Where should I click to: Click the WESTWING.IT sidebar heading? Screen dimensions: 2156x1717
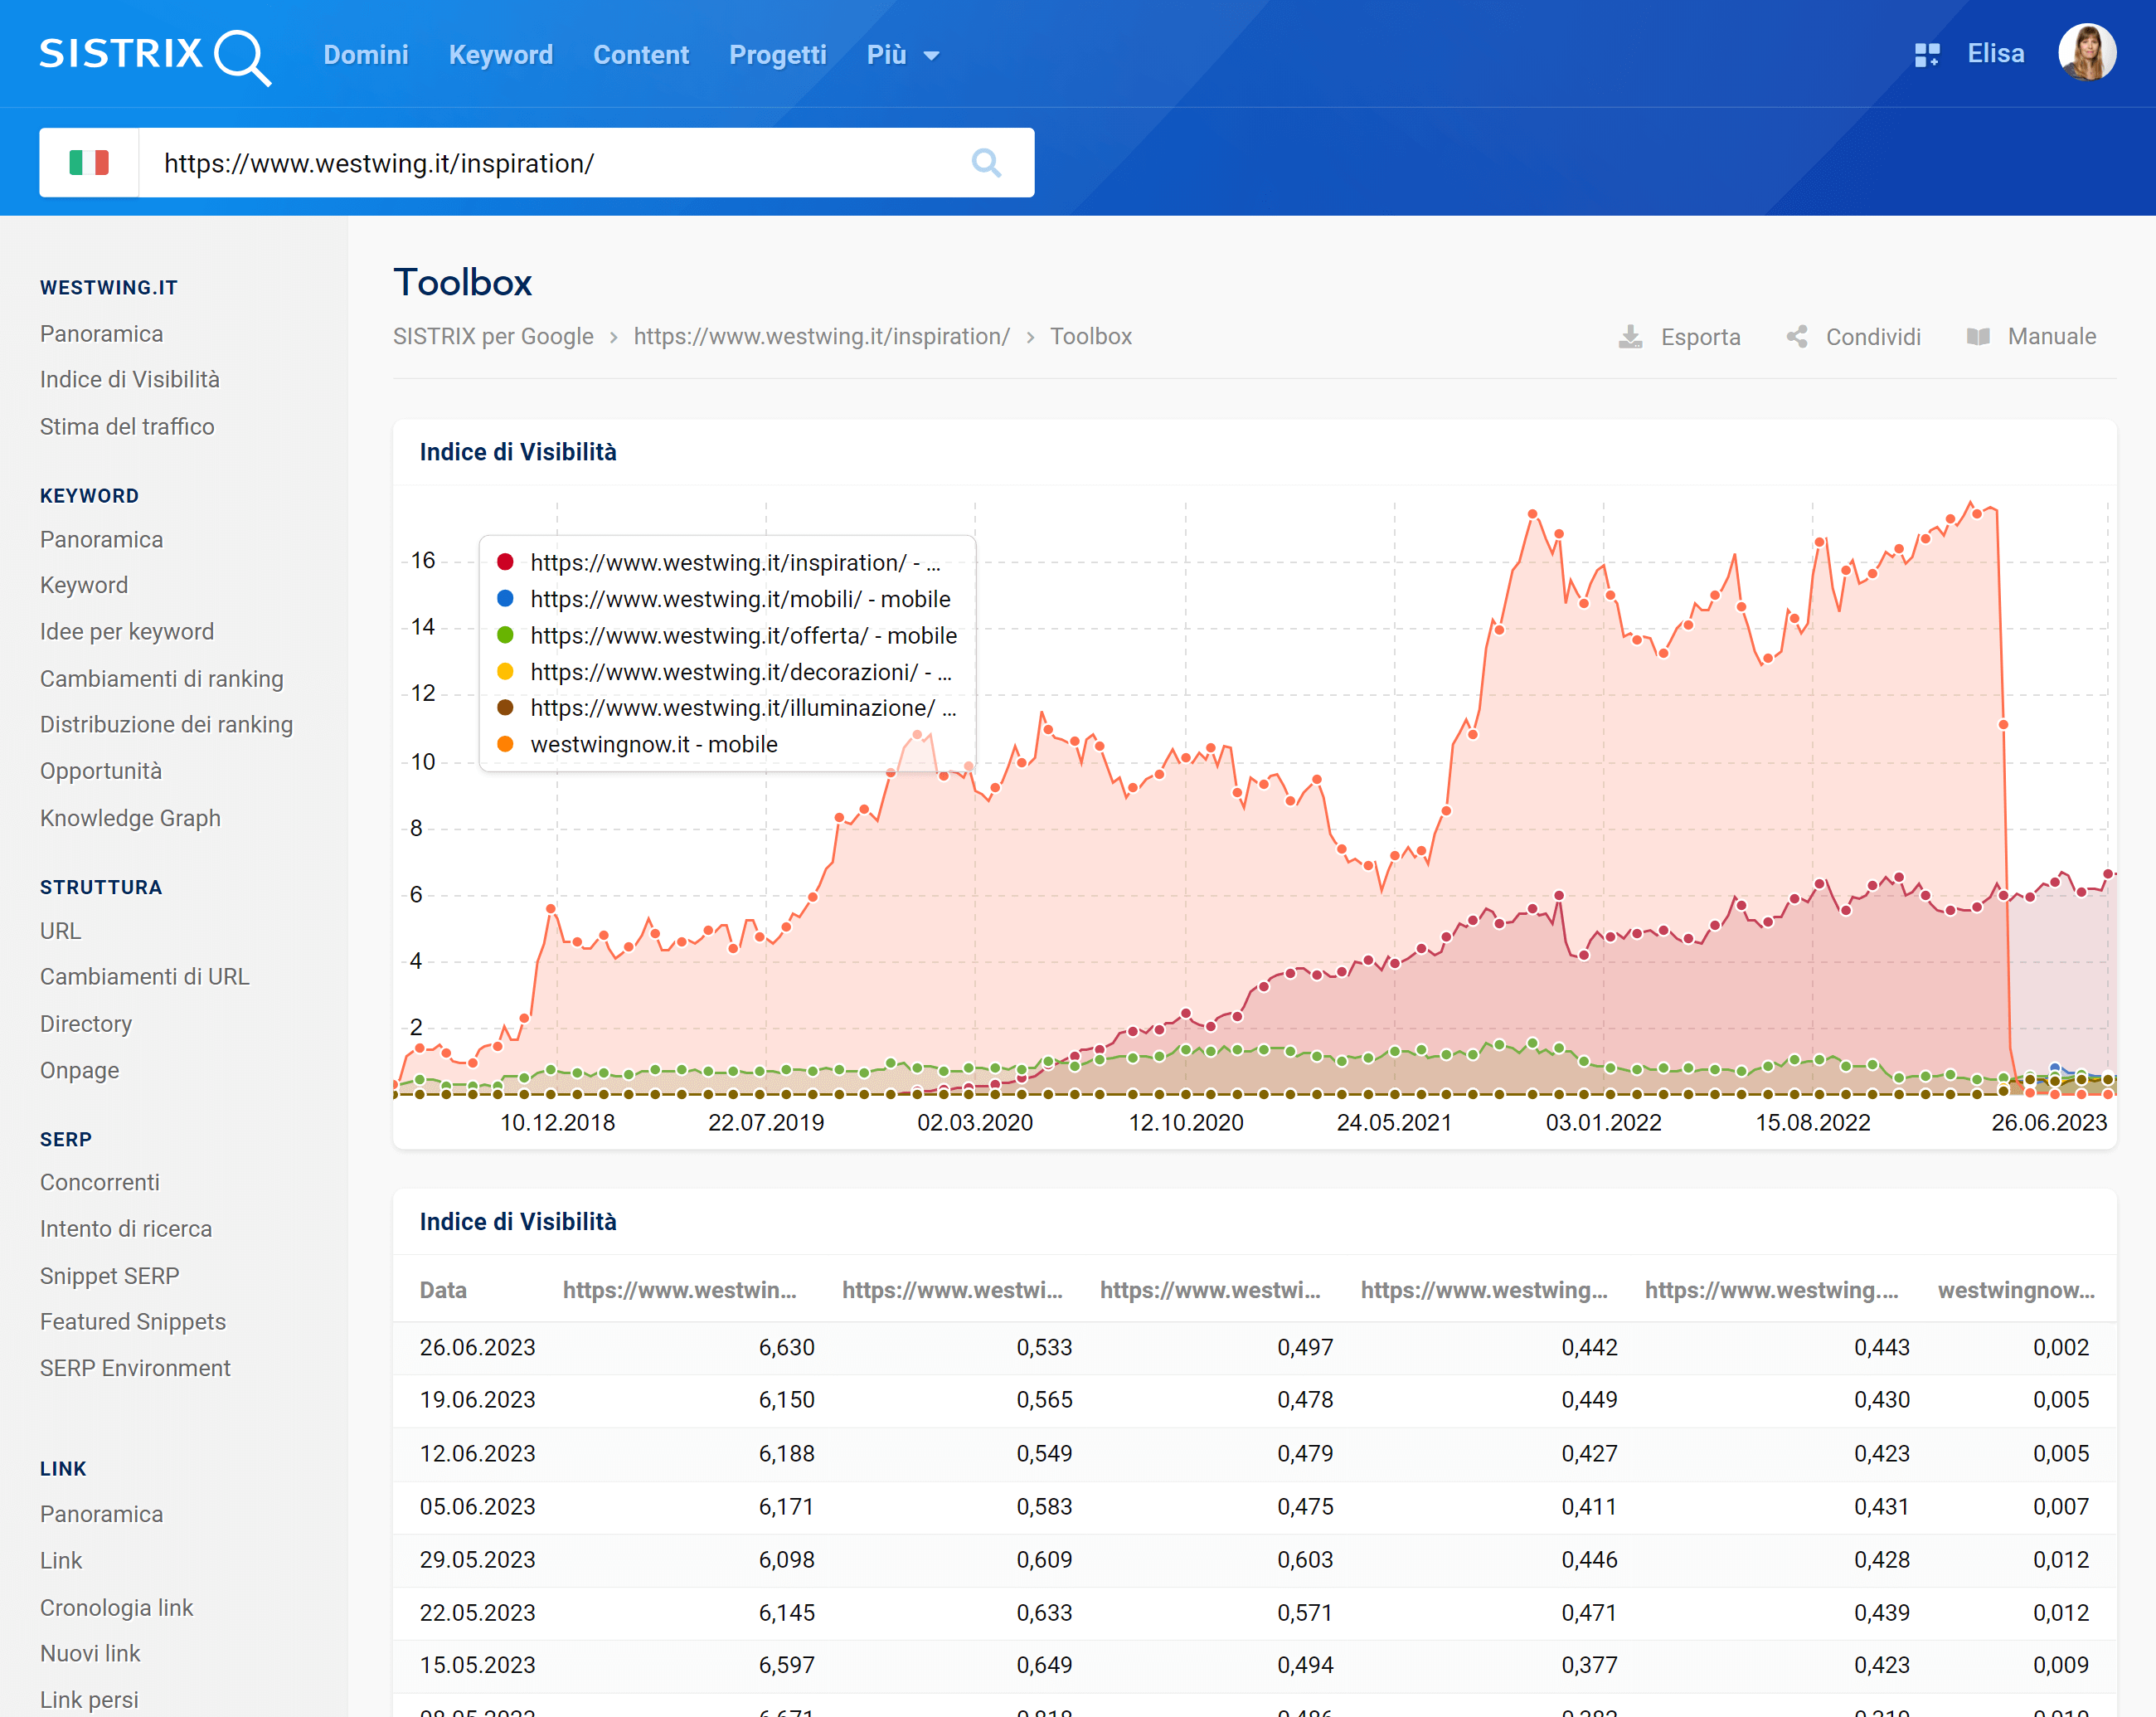(x=109, y=288)
